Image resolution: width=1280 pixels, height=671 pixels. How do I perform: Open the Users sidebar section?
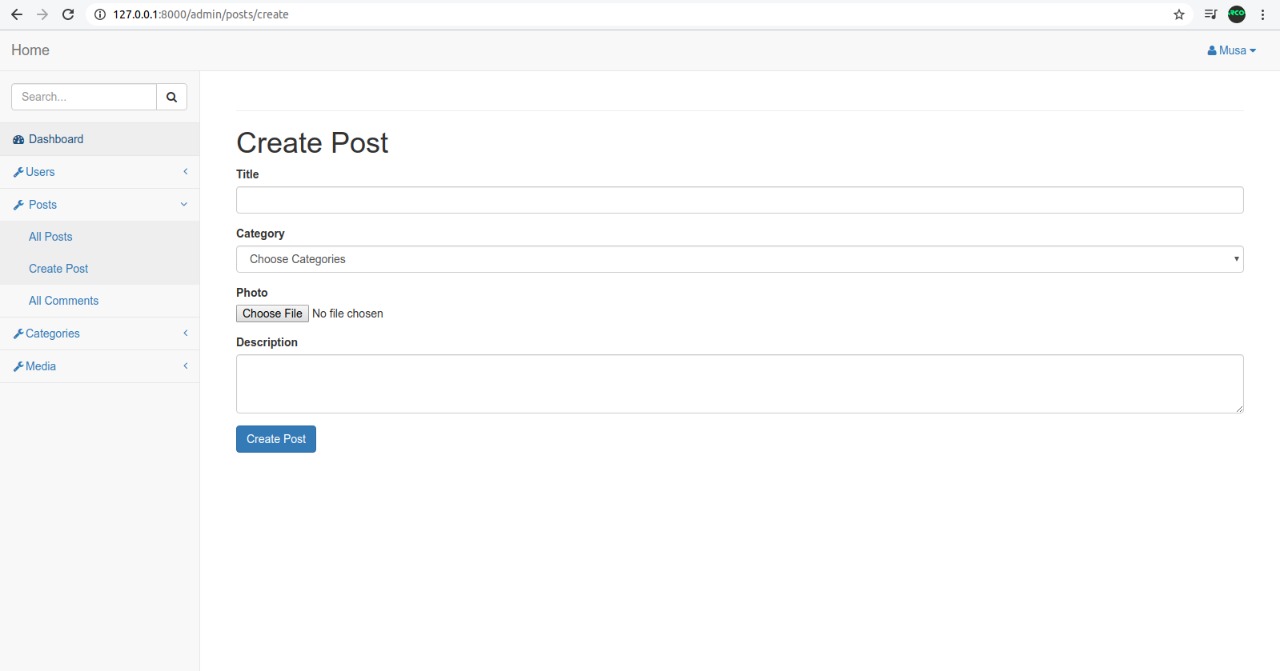(x=100, y=172)
